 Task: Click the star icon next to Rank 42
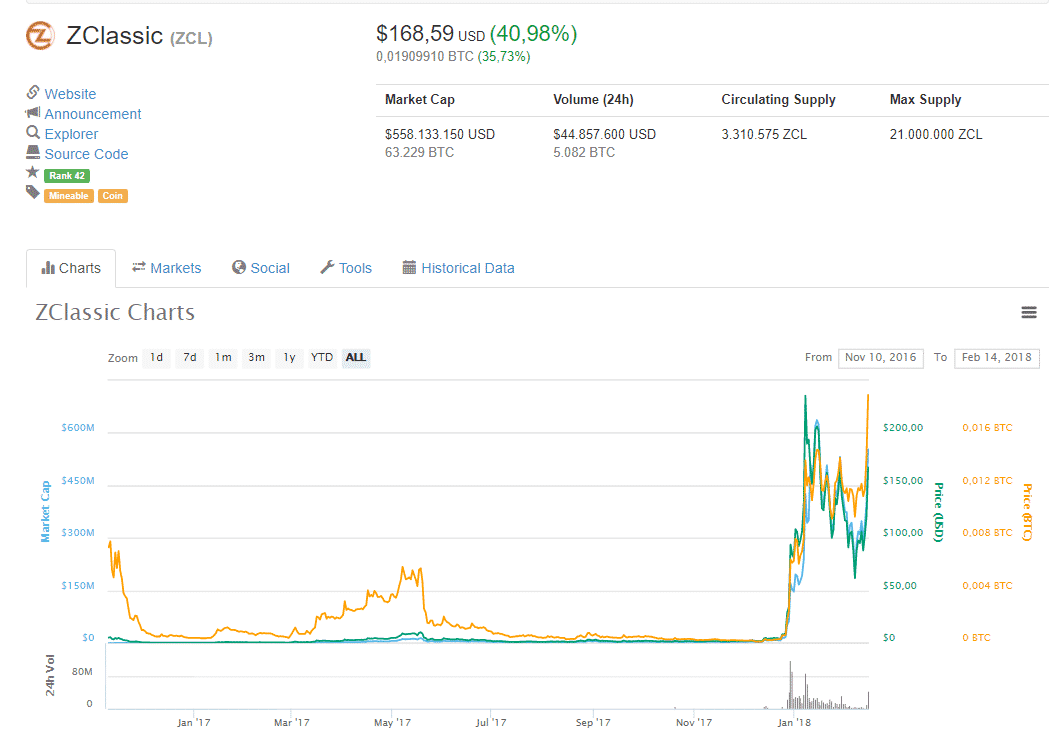click(x=33, y=173)
